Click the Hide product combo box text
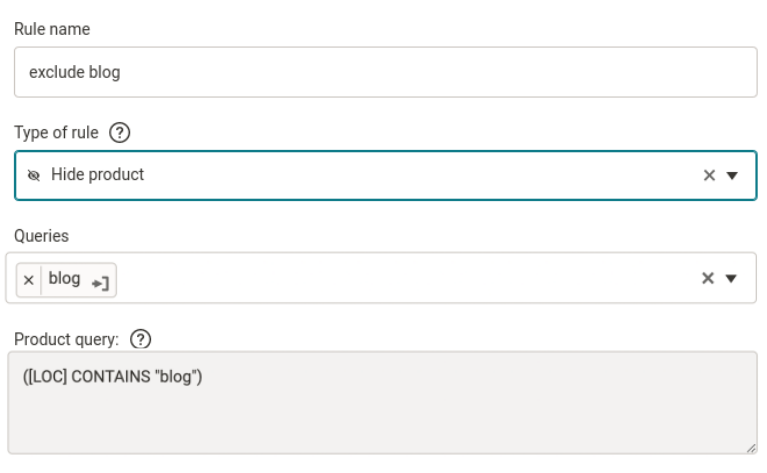767x473 pixels. [97, 175]
